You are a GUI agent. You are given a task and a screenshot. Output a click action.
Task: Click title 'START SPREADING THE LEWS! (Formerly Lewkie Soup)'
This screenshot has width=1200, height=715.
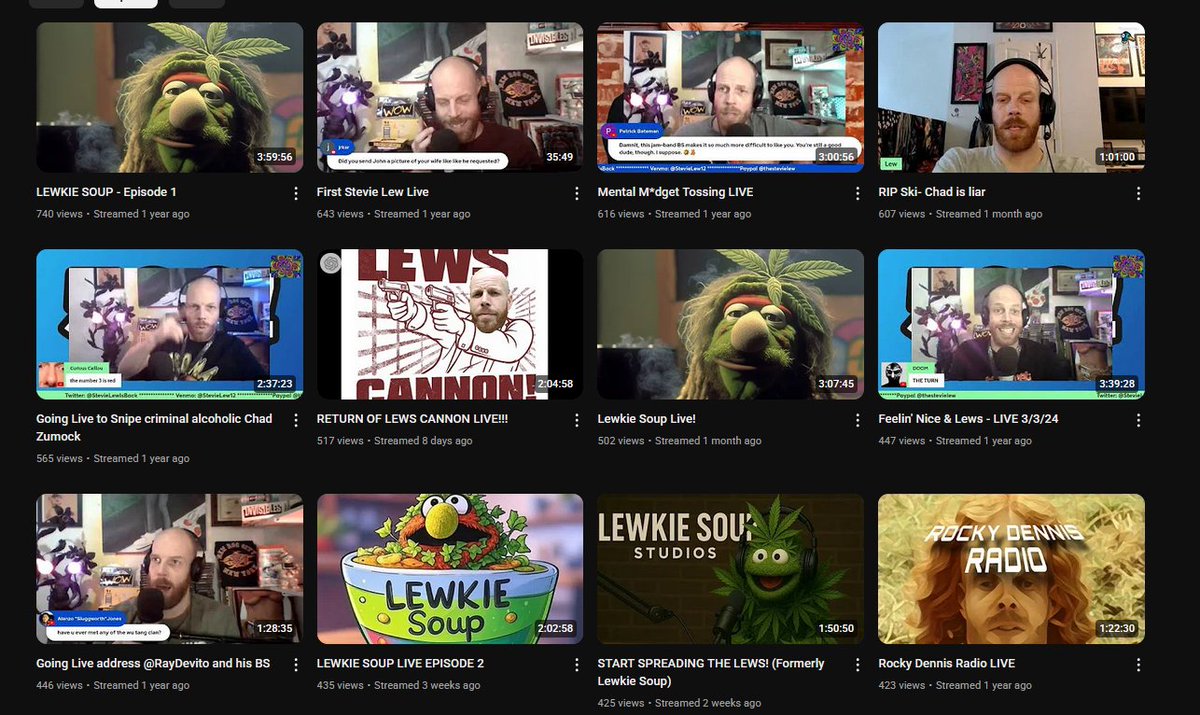(711, 672)
